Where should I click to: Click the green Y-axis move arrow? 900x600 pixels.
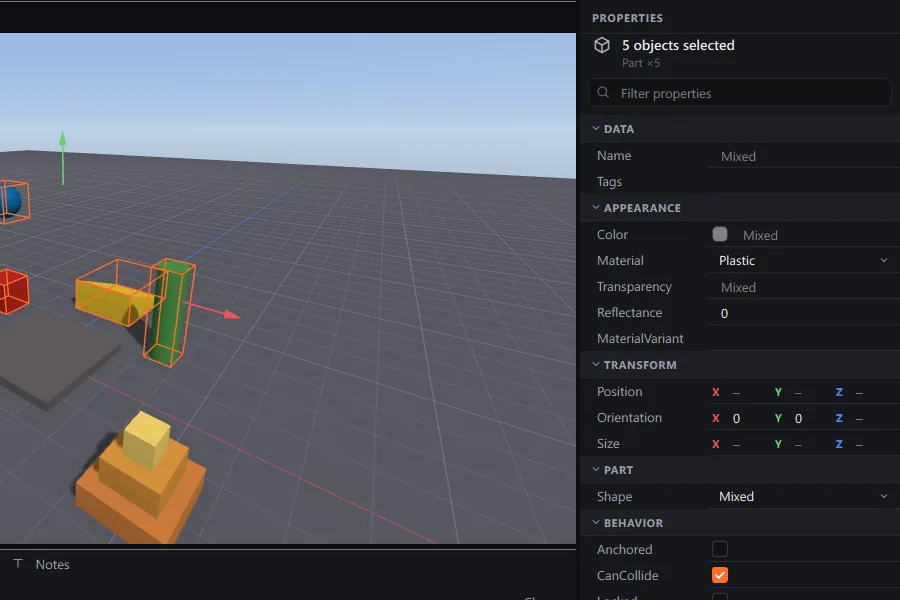(63, 157)
